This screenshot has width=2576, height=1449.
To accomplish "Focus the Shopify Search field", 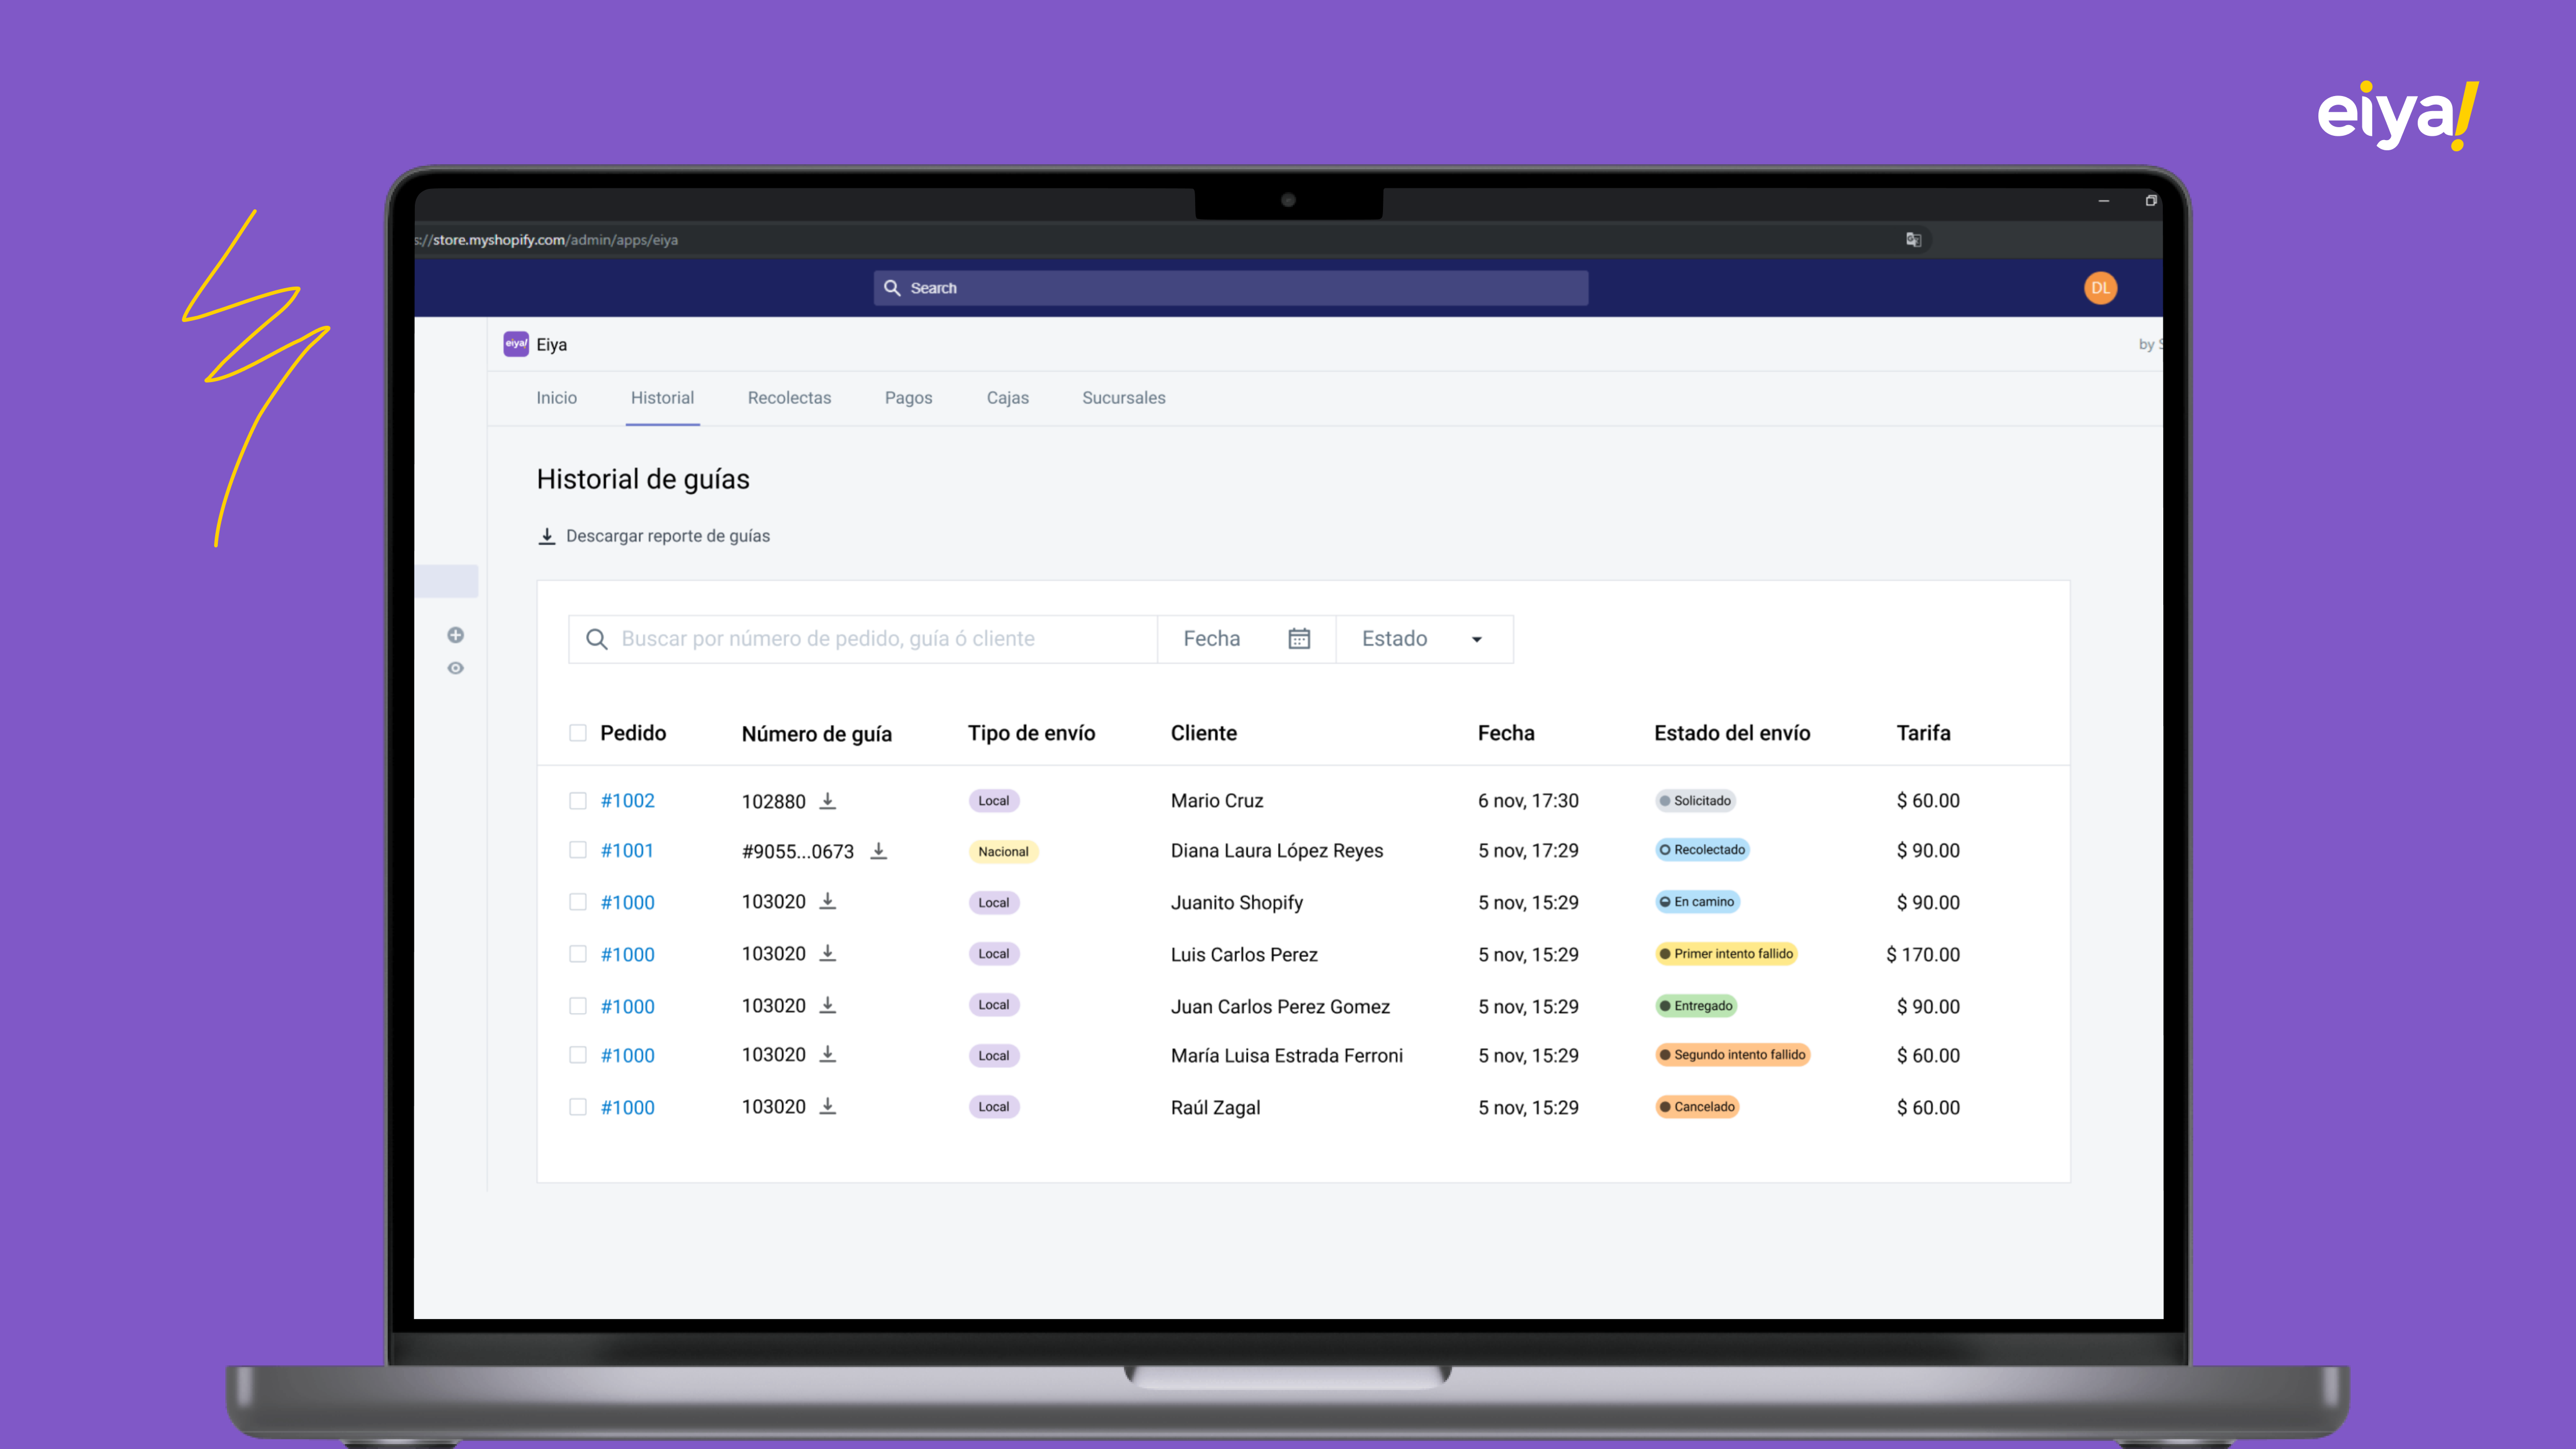I will tap(1230, 288).
